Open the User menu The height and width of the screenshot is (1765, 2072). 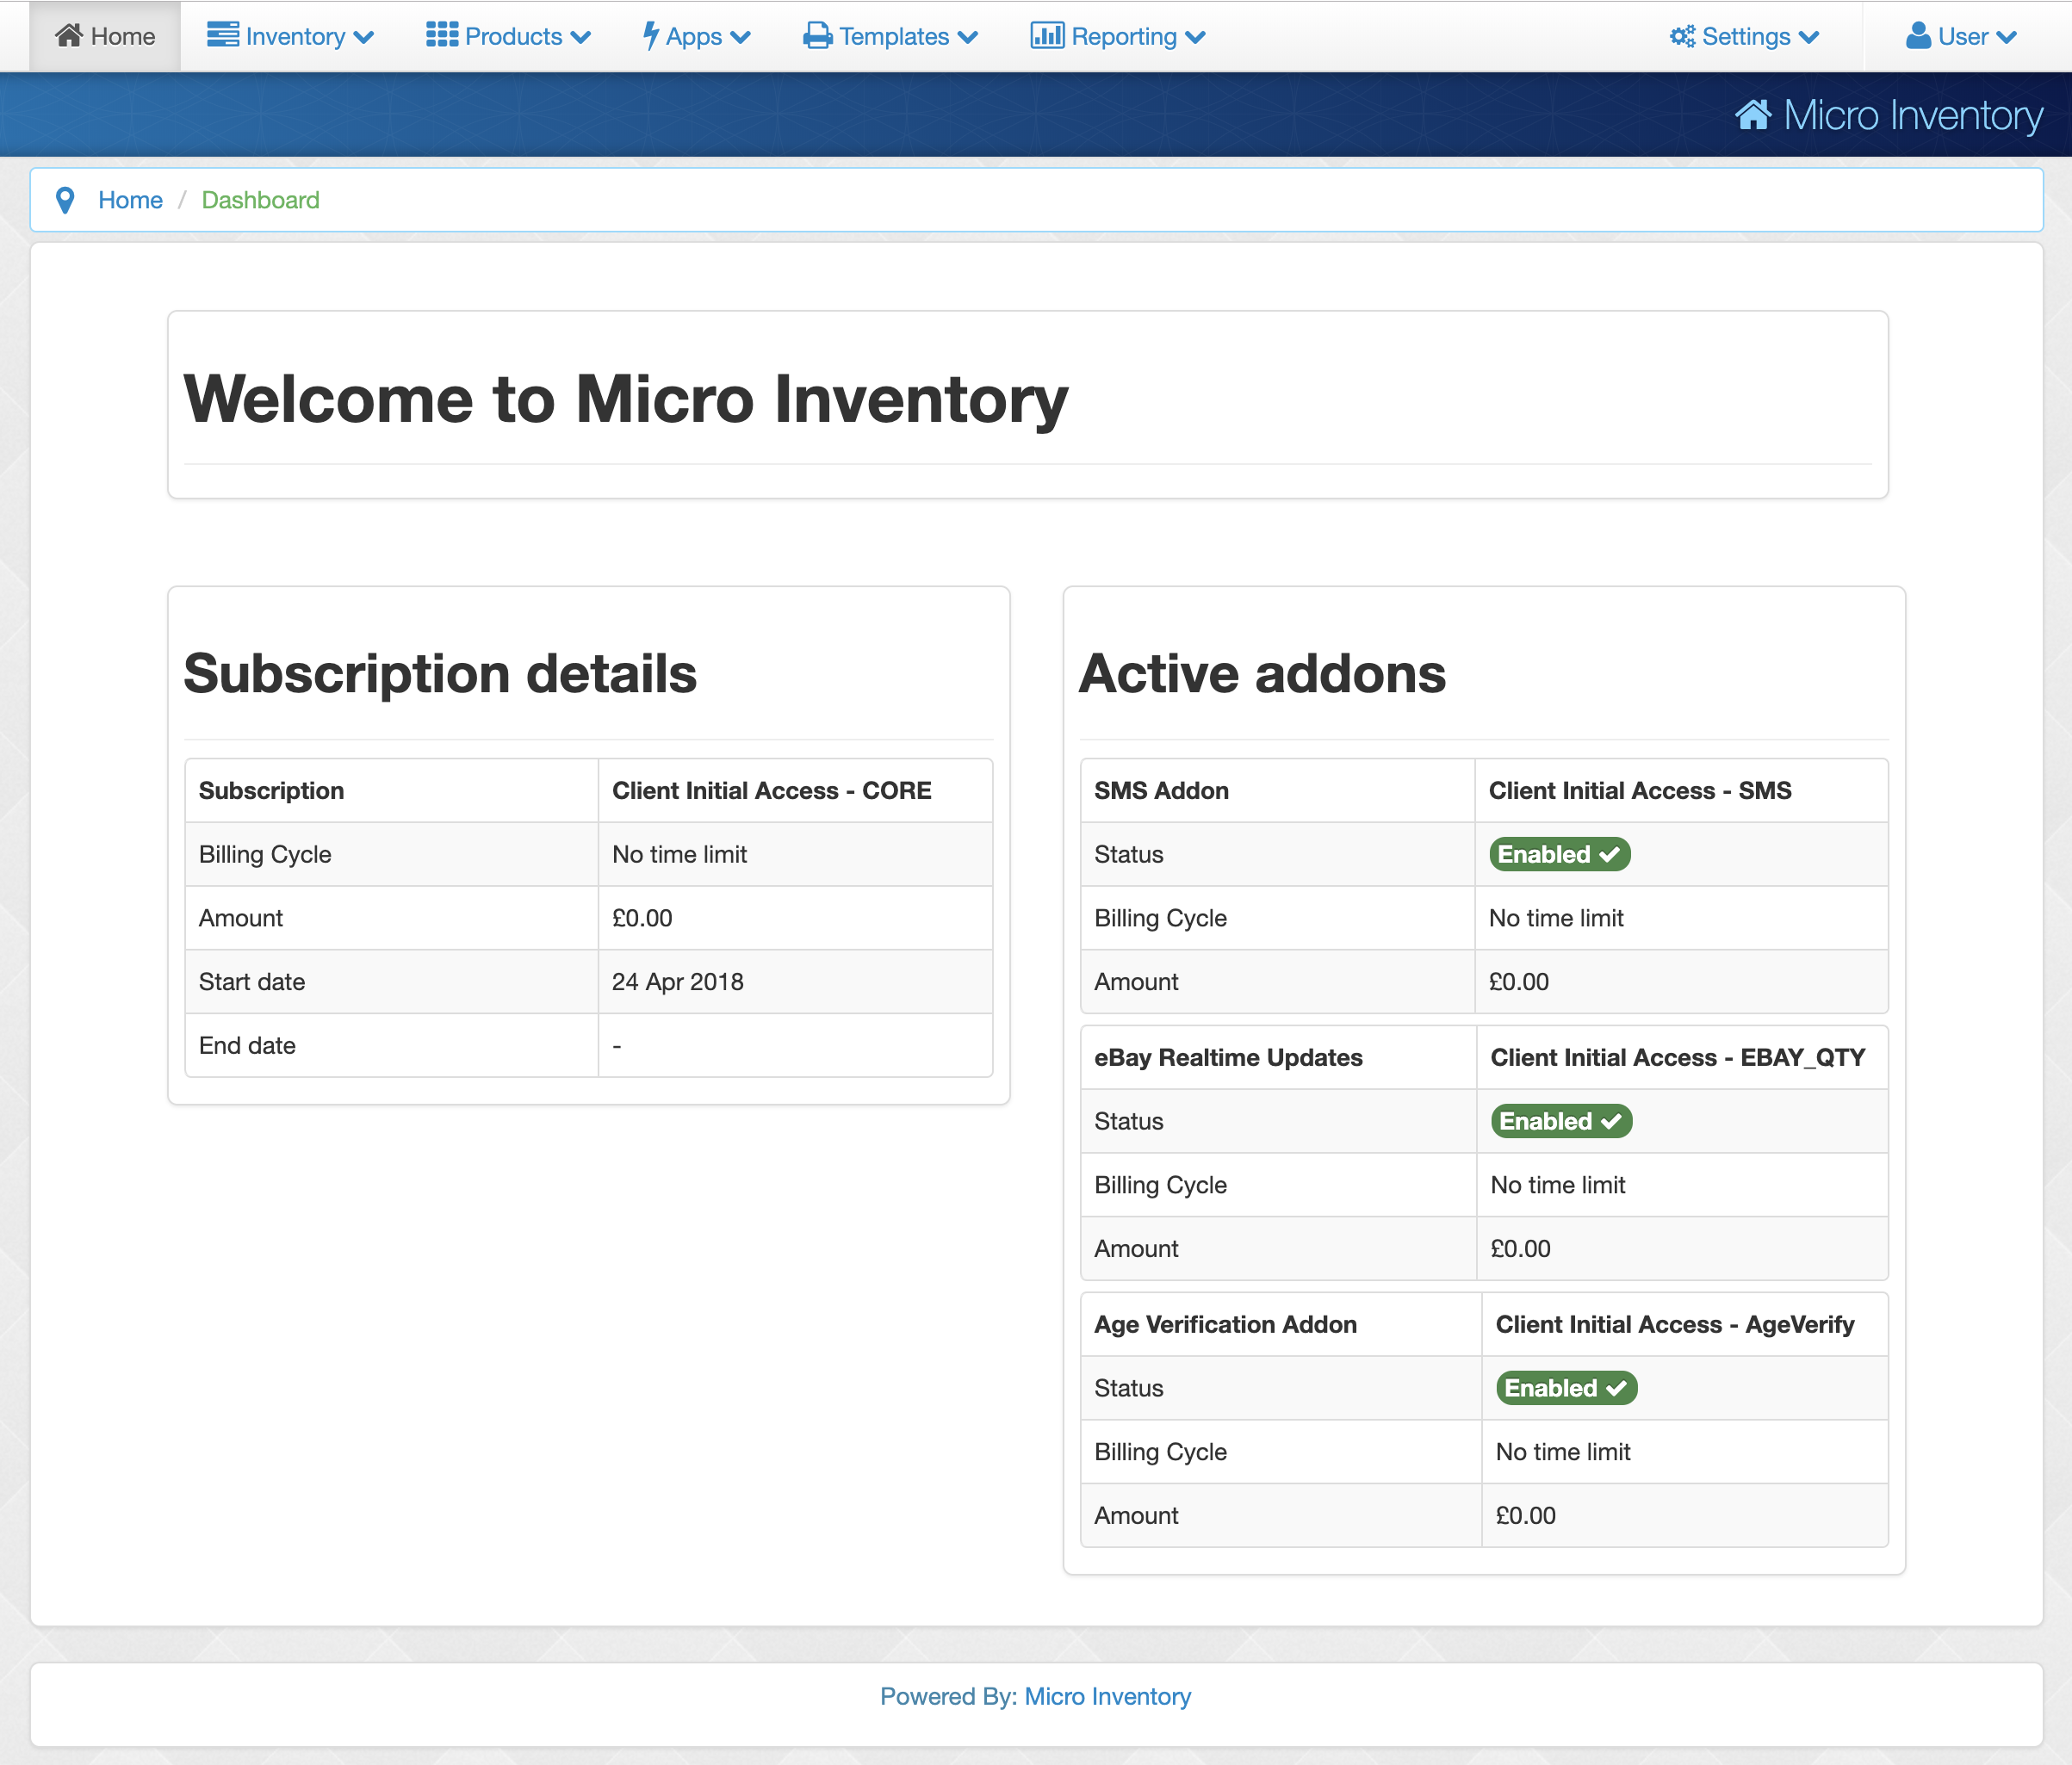pyautogui.click(x=1961, y=36)
